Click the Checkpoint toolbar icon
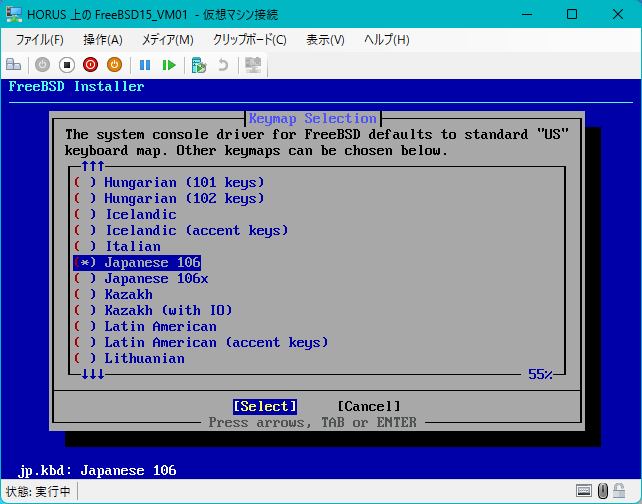This screenshot has height=504, width=642. (x=199, y=65)
